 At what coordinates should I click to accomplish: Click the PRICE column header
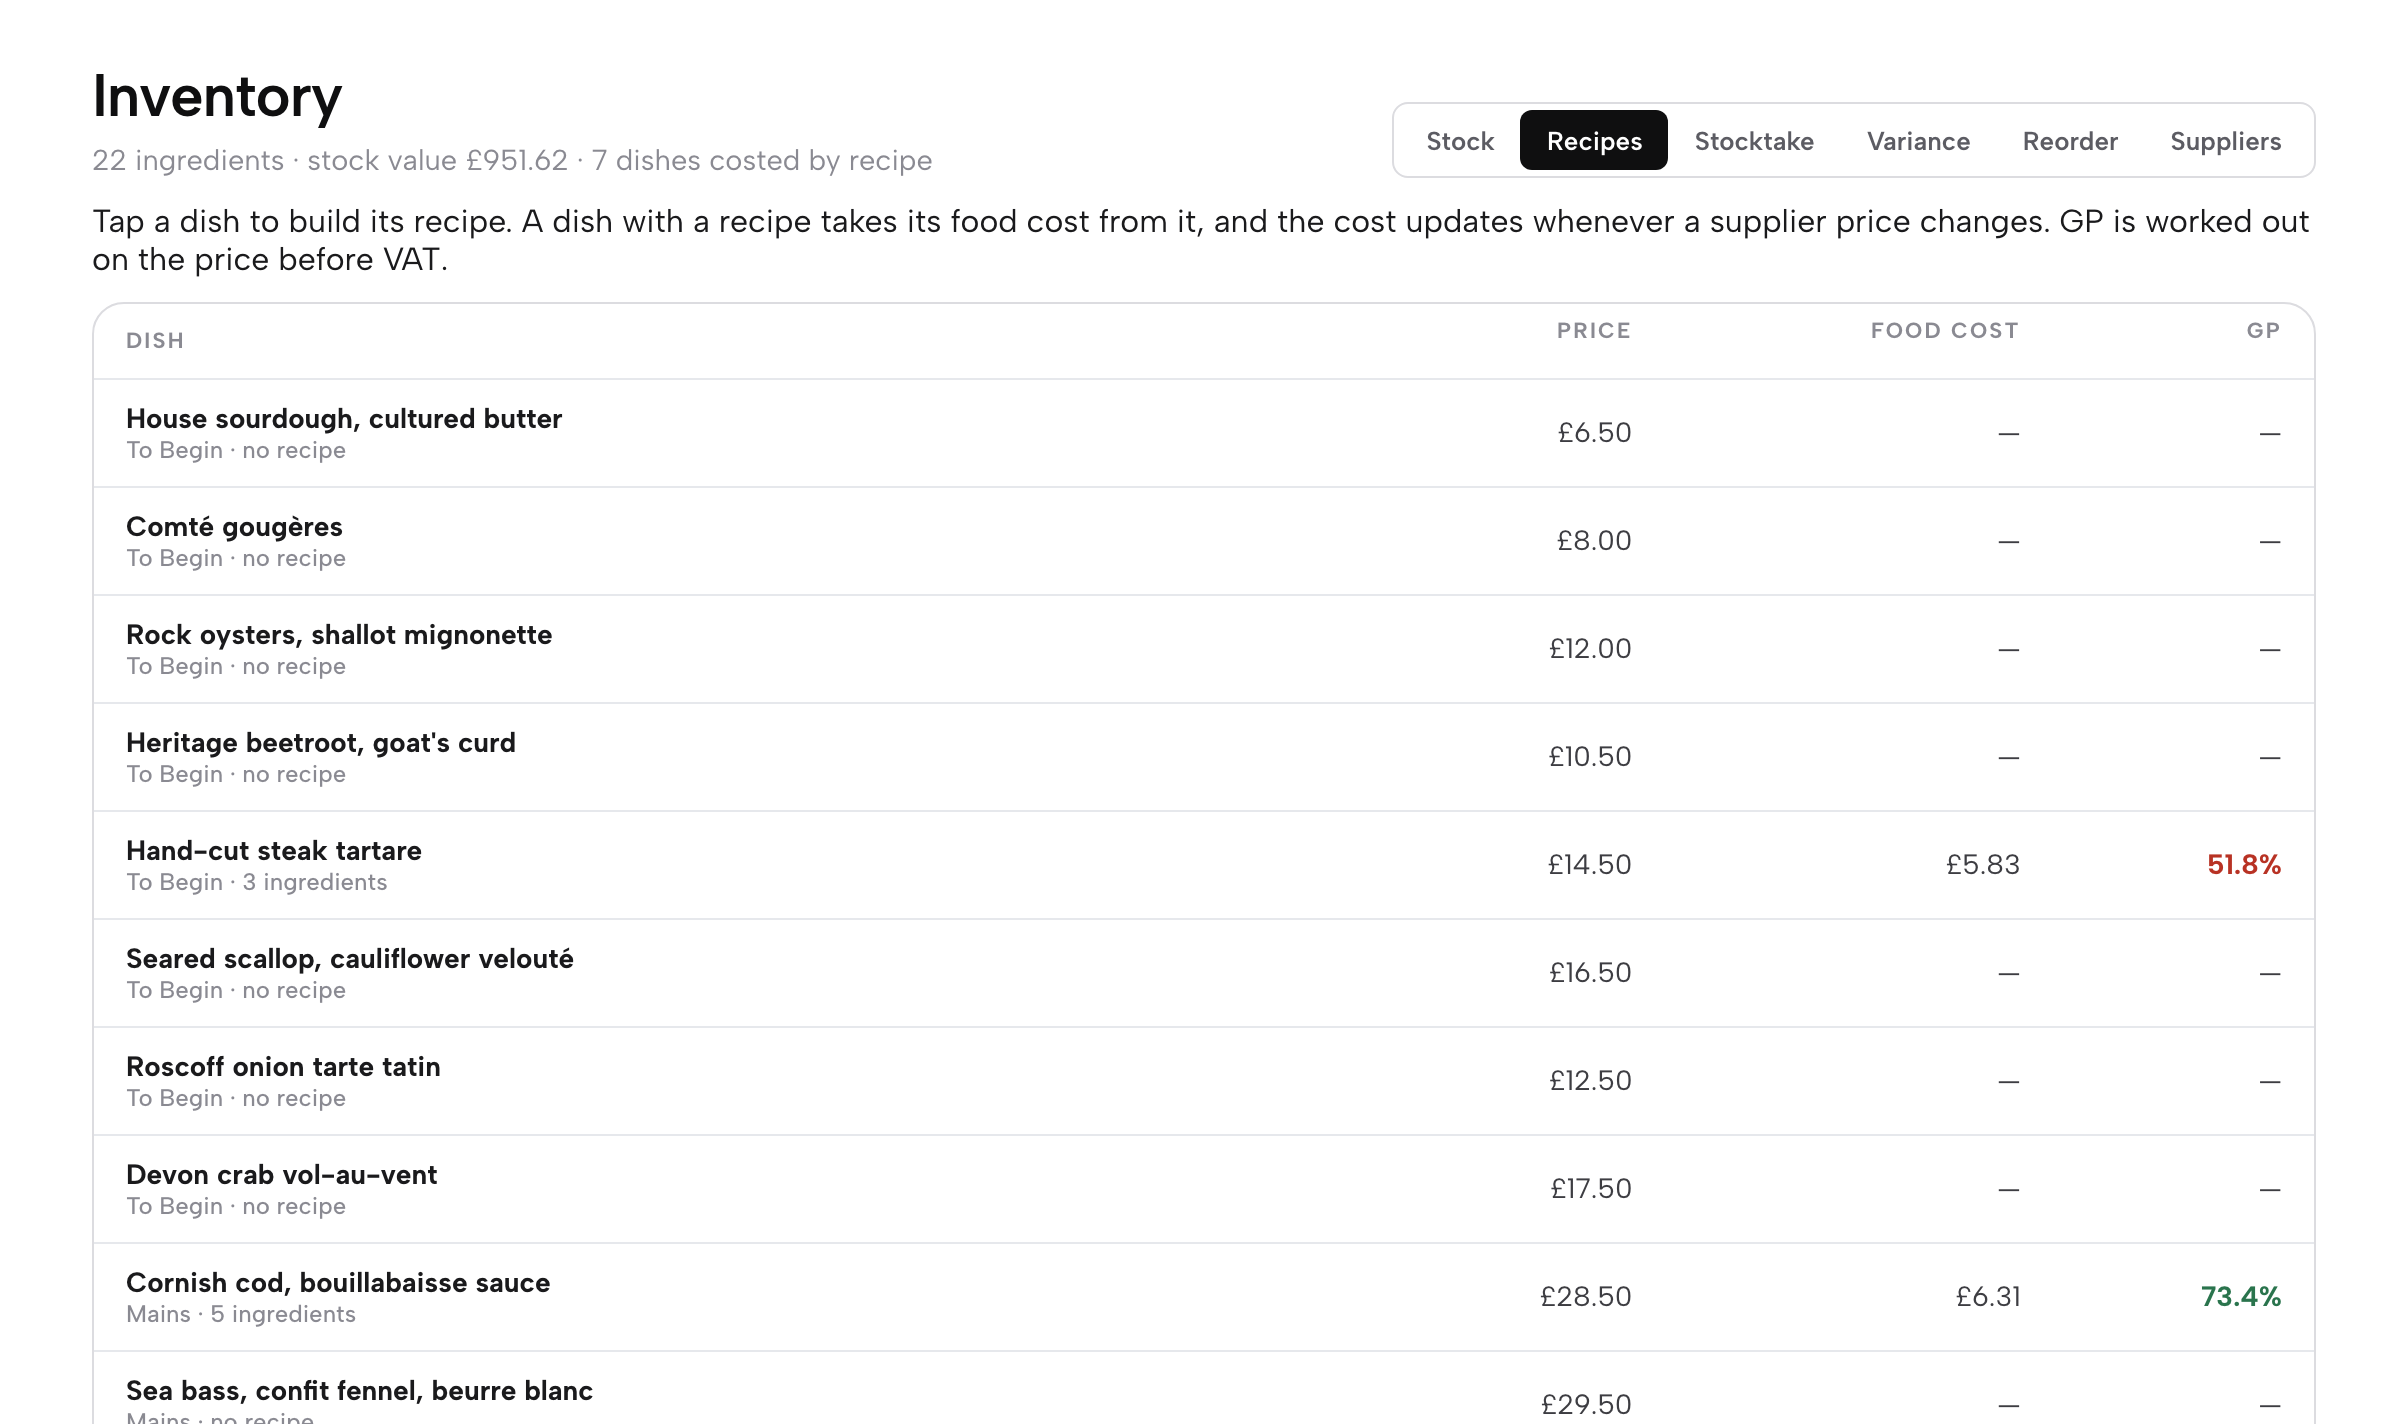(1593, 331)
